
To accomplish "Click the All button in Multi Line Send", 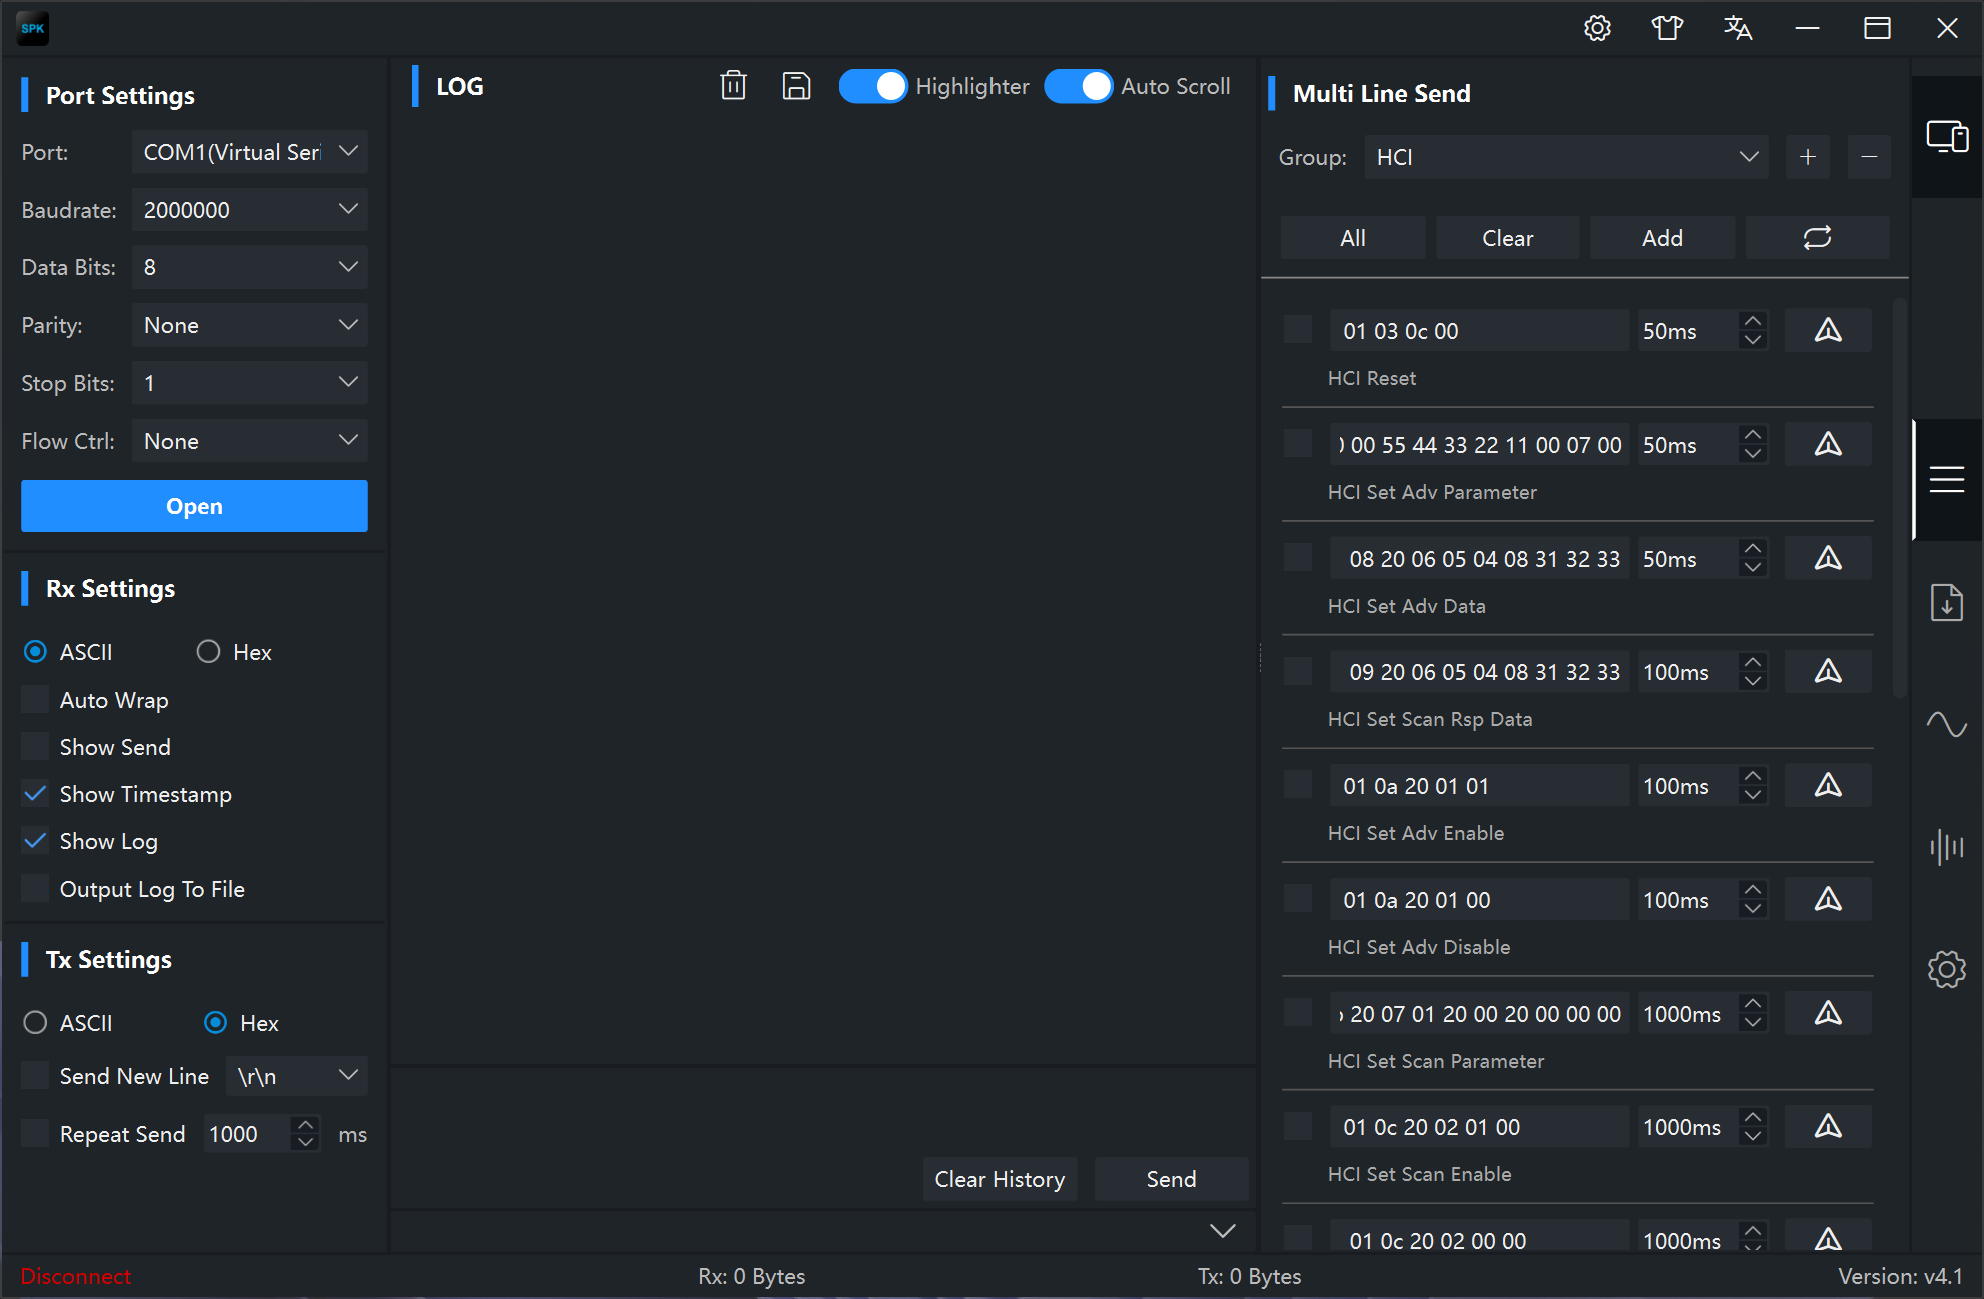I will click(1353, 237).
